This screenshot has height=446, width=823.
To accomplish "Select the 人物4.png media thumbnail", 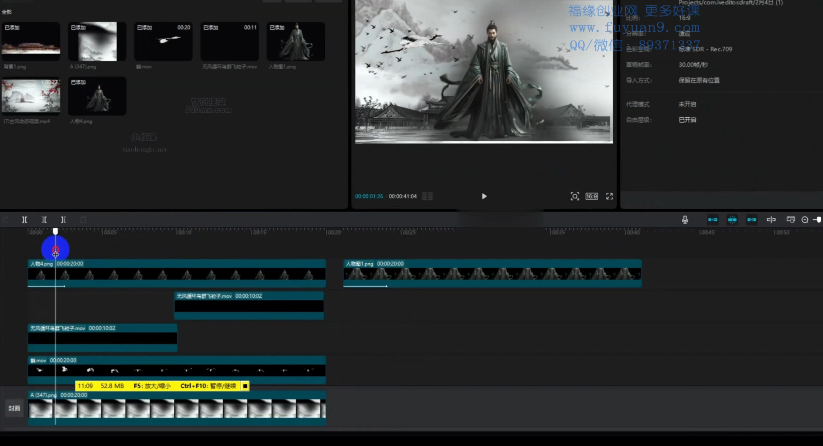I will coord(96,97).
